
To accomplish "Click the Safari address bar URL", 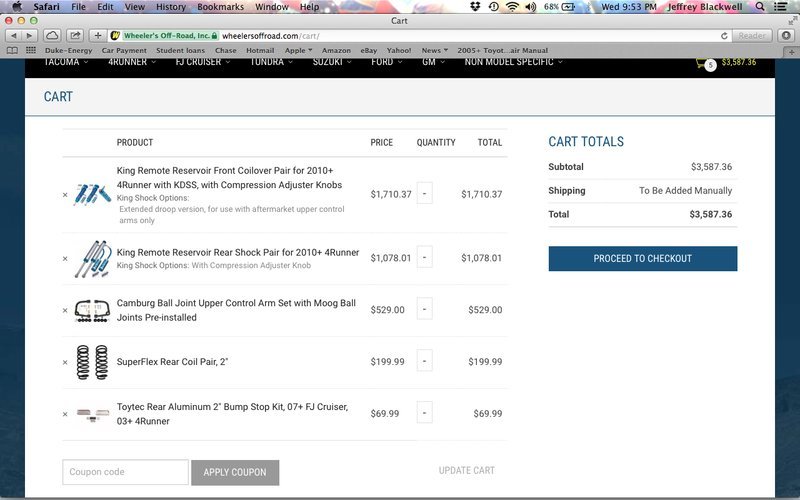I will coord(270,36).
